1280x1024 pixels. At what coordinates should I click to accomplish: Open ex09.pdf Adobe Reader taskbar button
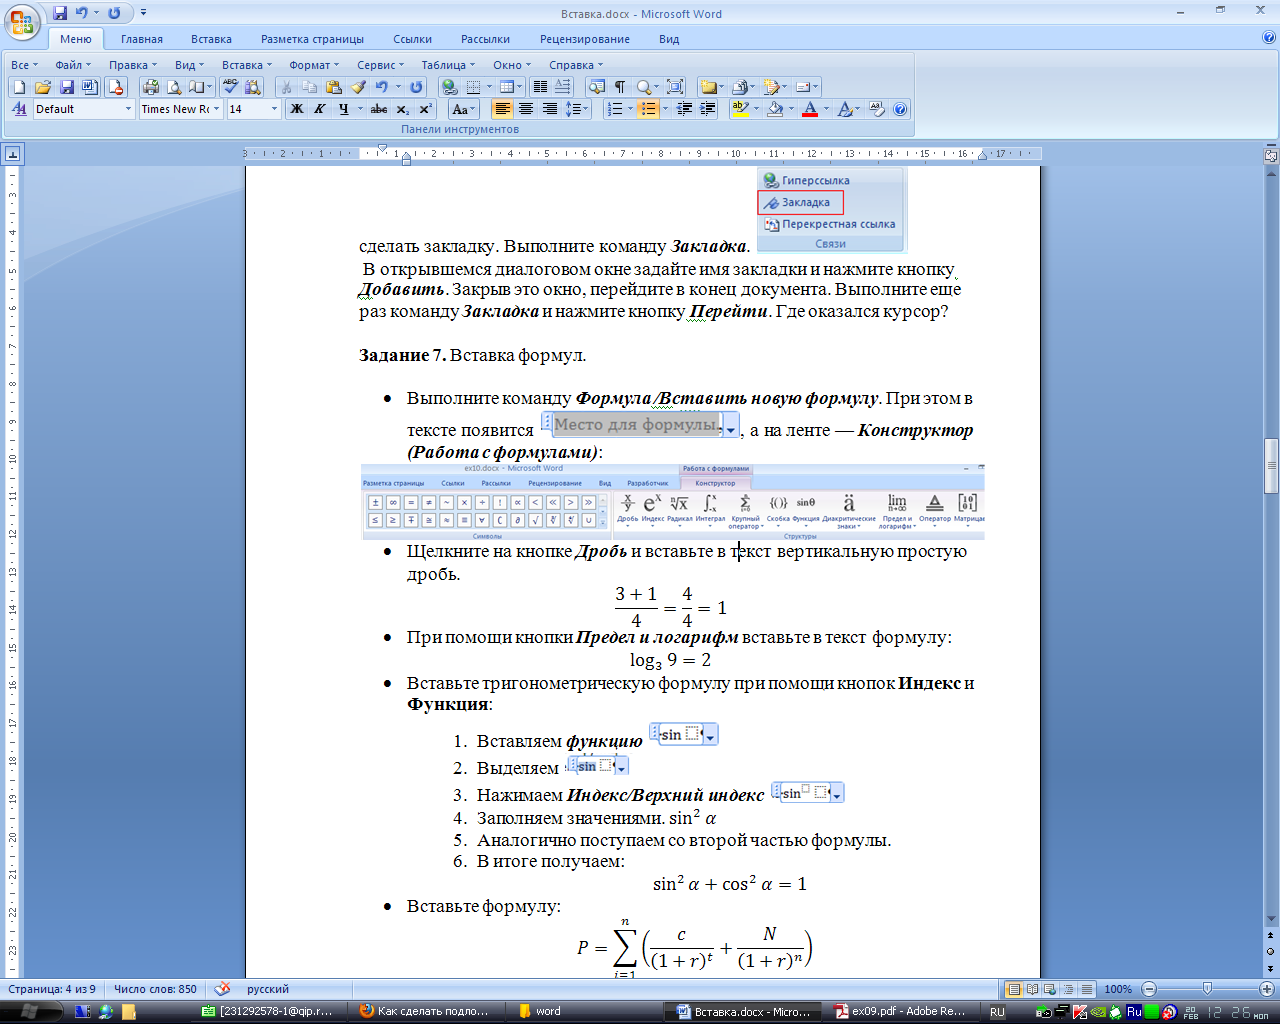point(901,1011)
